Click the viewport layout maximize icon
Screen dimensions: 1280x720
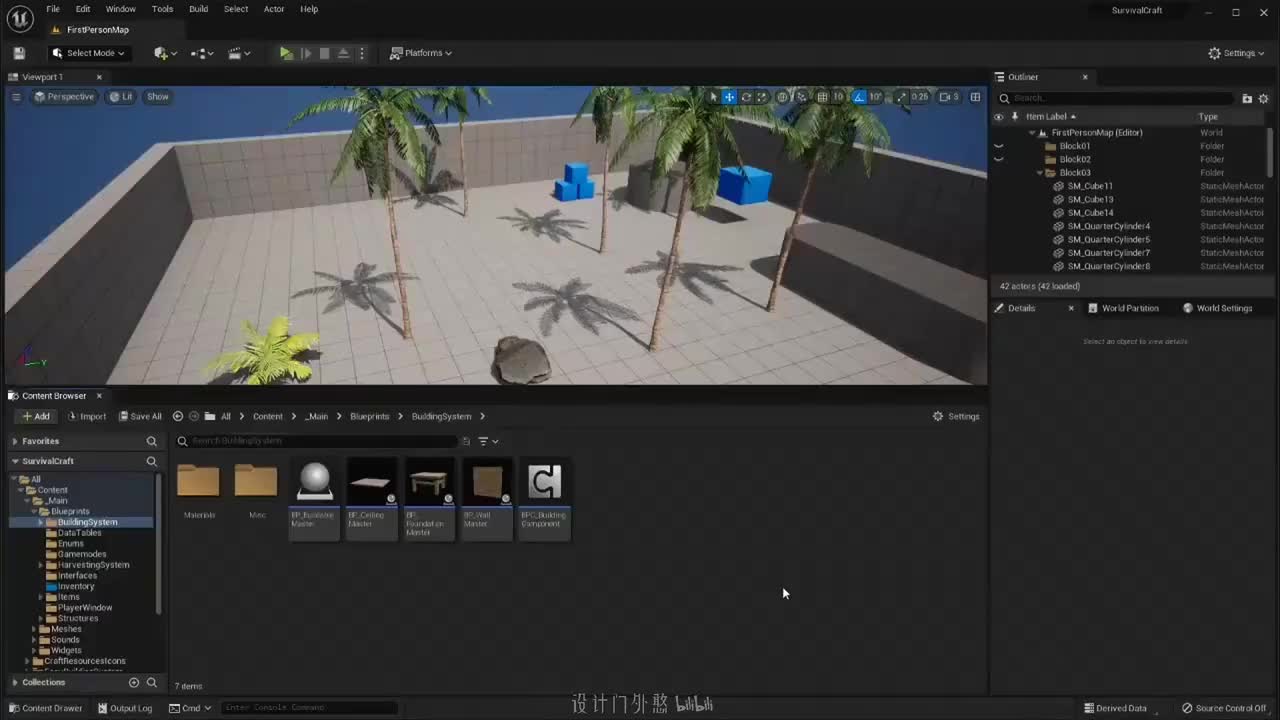975,97
